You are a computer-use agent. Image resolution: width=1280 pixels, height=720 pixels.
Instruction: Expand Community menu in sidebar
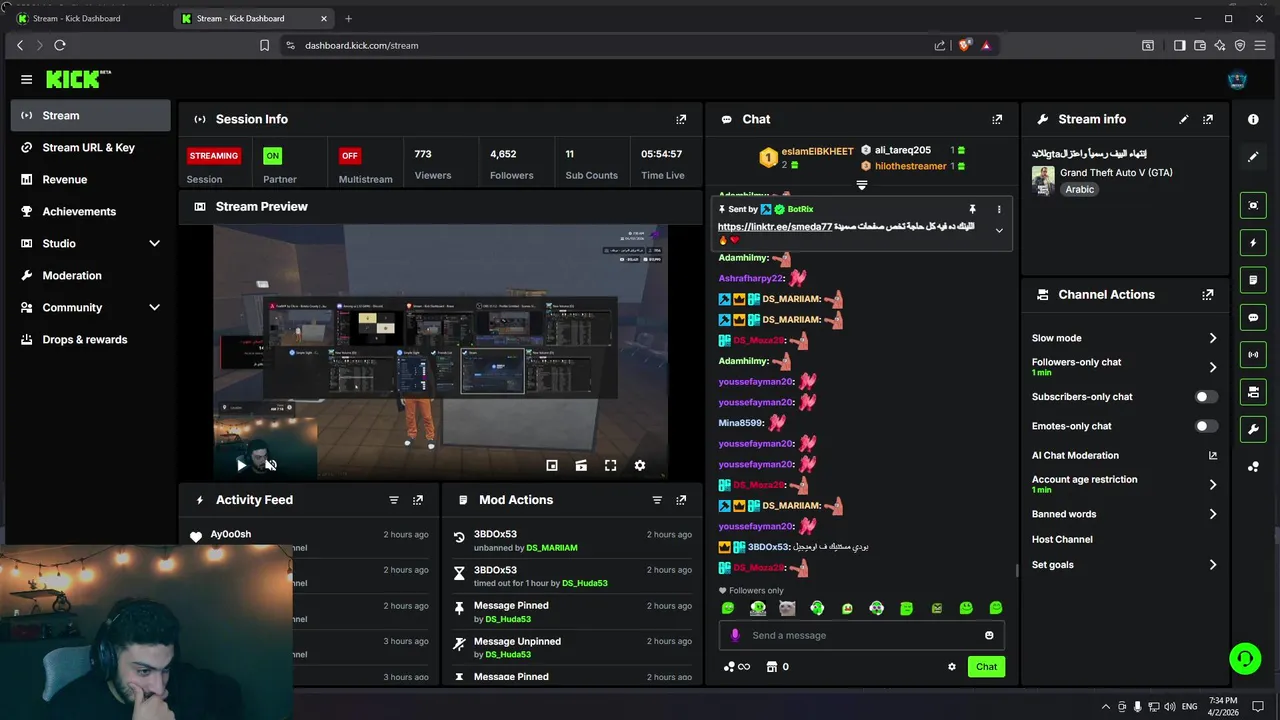coord(154,308)
